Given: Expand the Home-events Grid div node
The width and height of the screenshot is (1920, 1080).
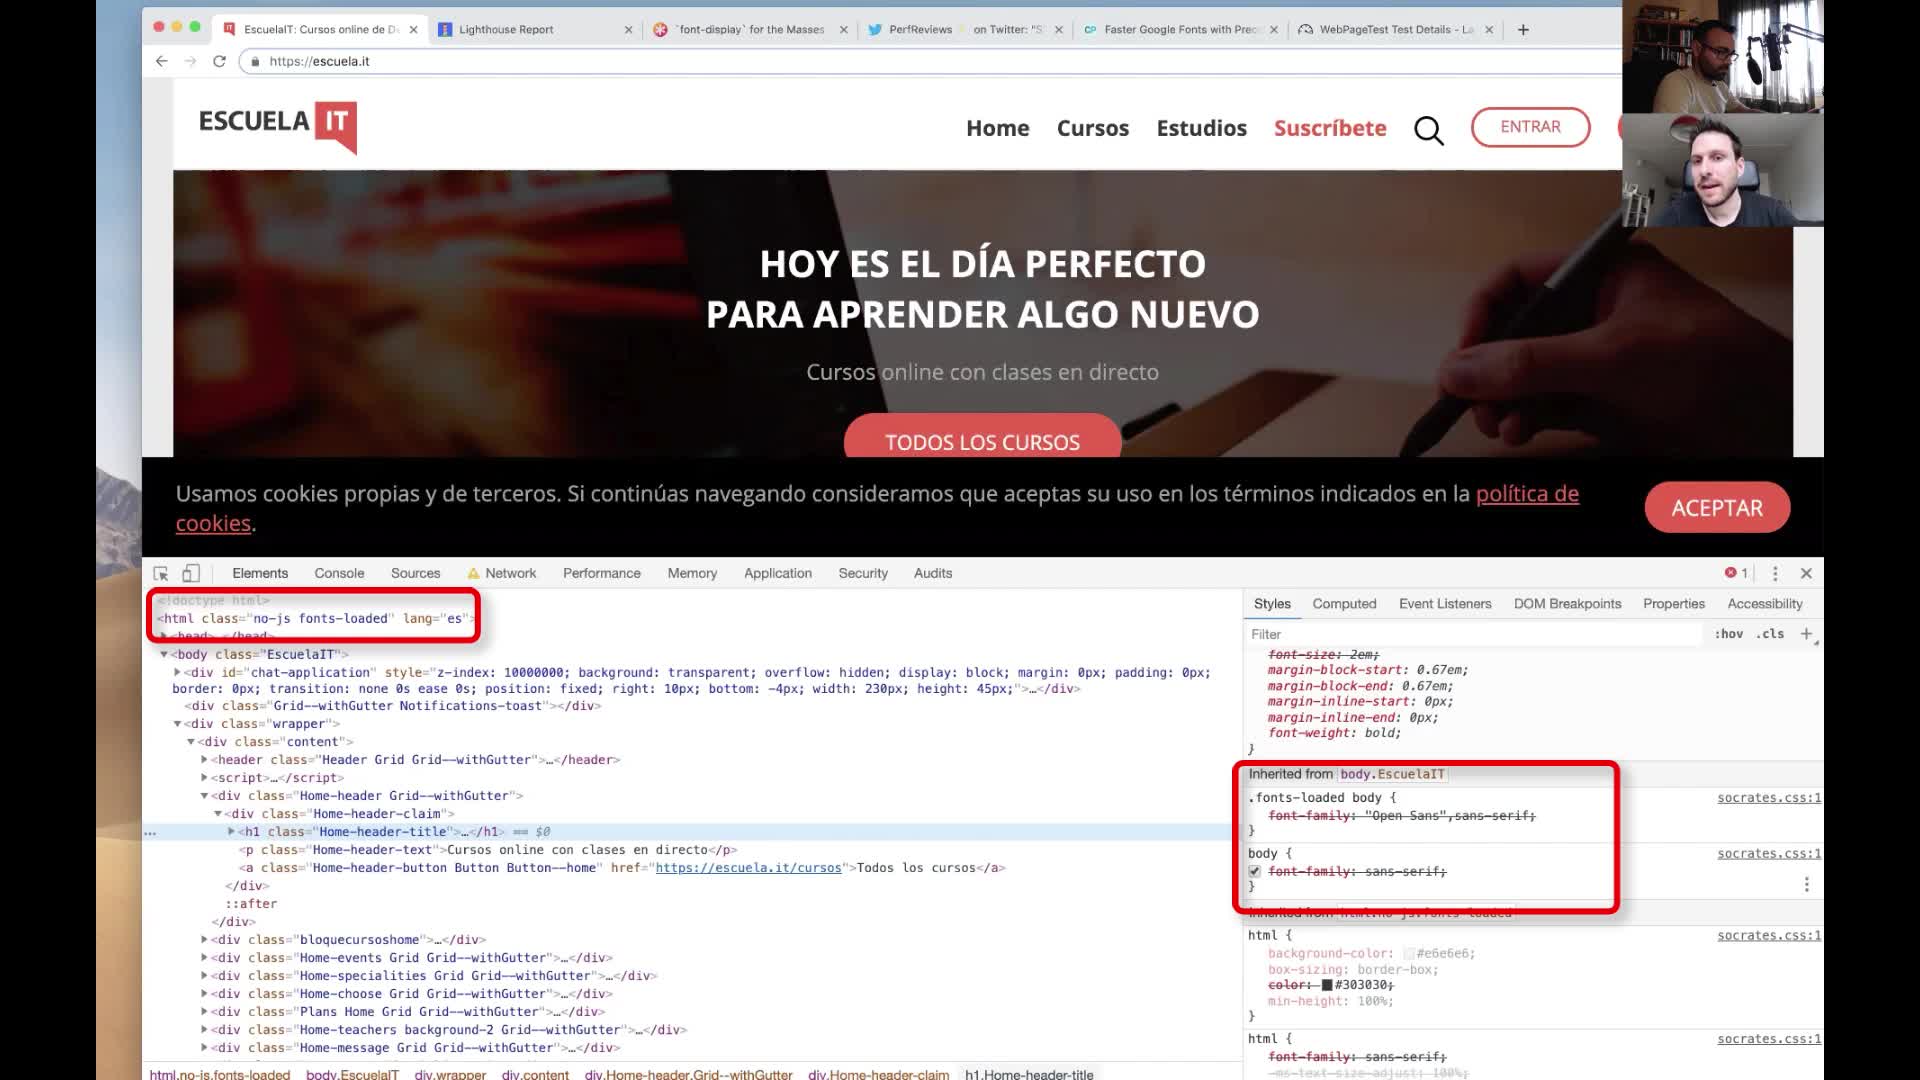Looking at the screenshot, I should (204, 958).
